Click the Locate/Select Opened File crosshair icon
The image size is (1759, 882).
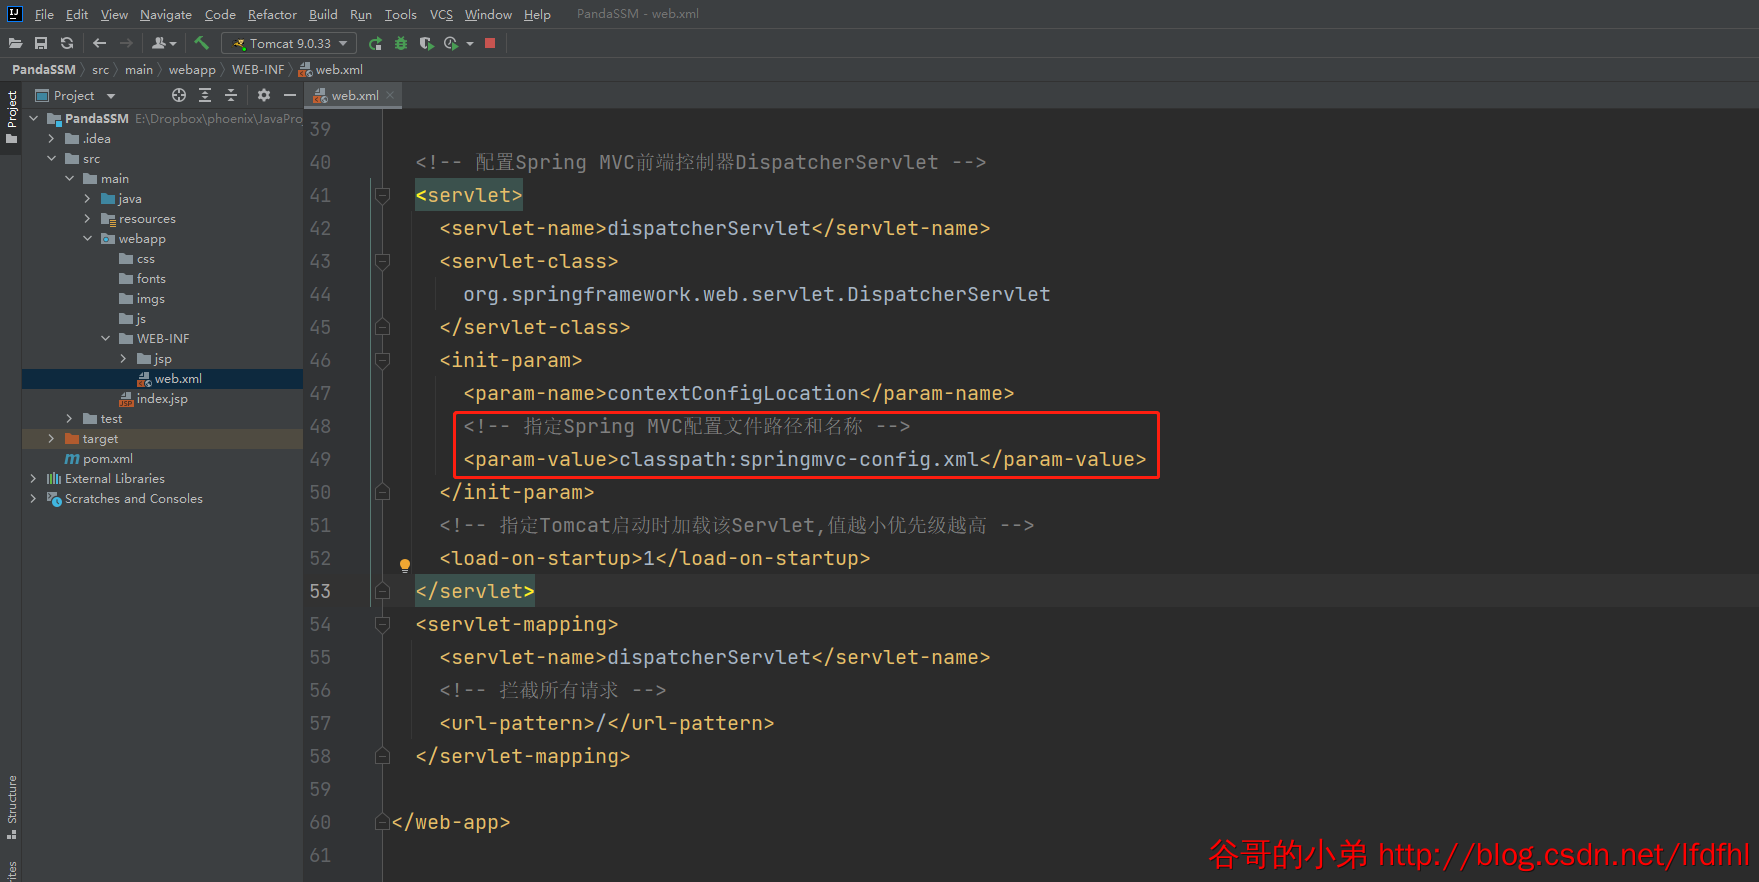point(179,95)
